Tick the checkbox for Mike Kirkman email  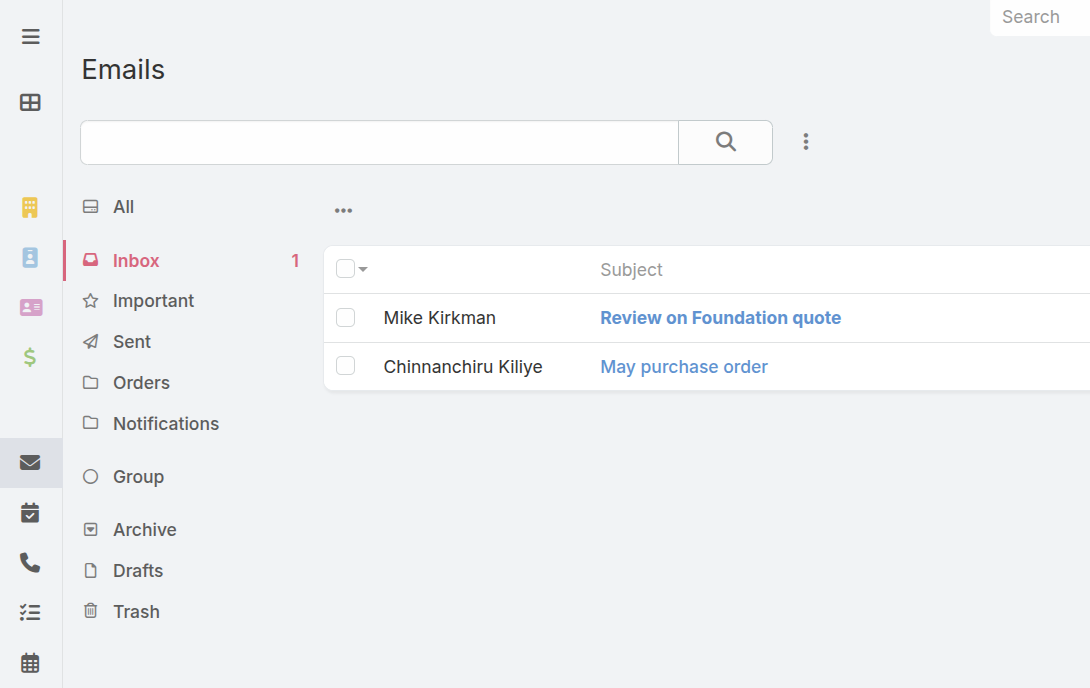[346, 318]
